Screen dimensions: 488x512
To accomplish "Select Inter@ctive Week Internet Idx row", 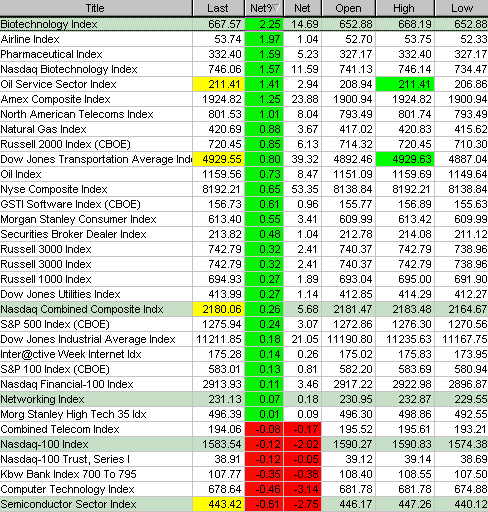I will pos(244,354).
